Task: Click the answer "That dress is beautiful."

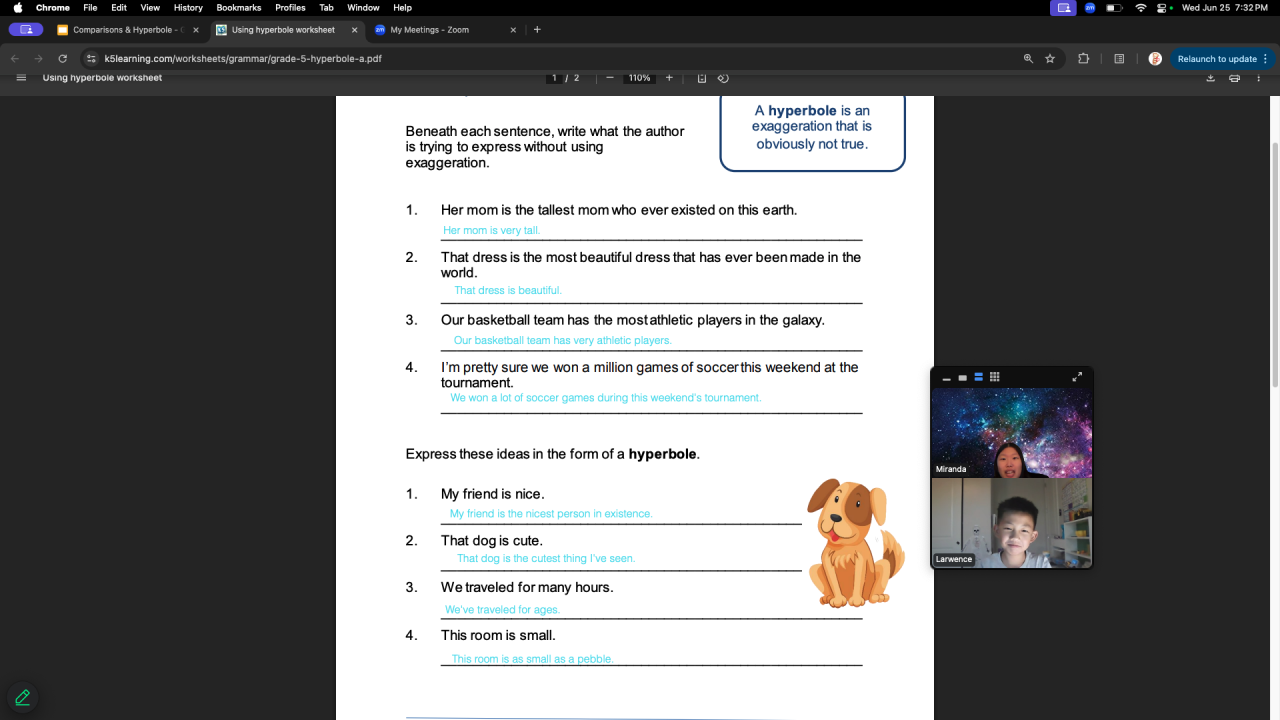Action: click(508, 290)
